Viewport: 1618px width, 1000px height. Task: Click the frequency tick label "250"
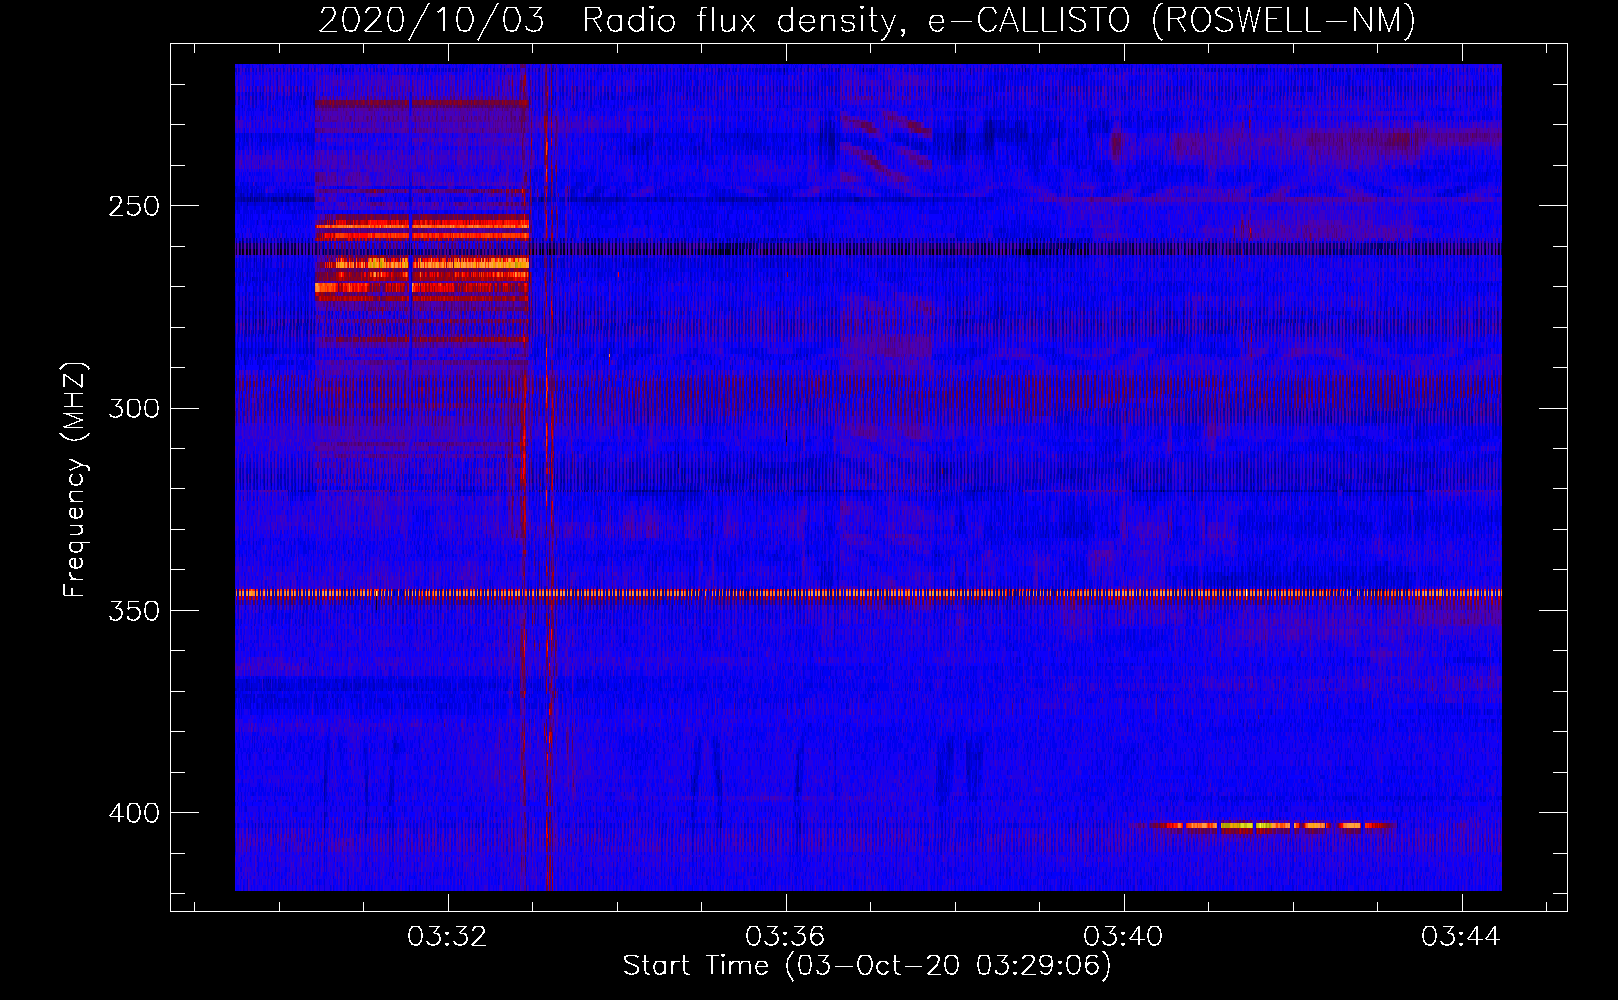134,206
